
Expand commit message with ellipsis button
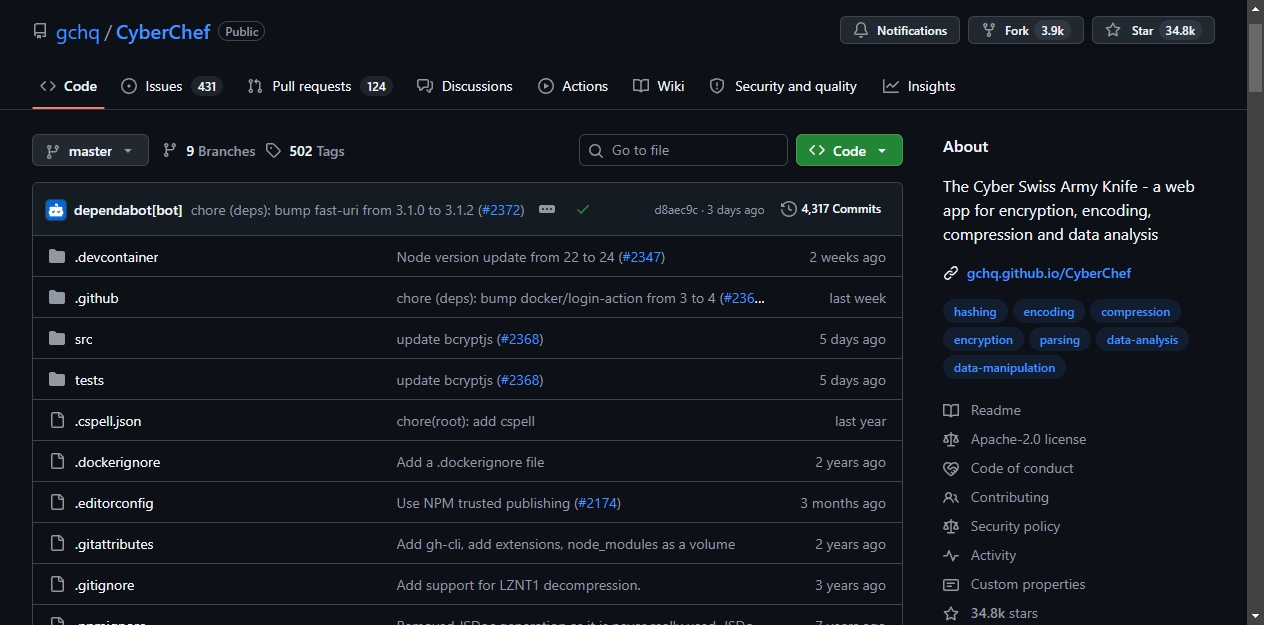click(x=547, y=209)
